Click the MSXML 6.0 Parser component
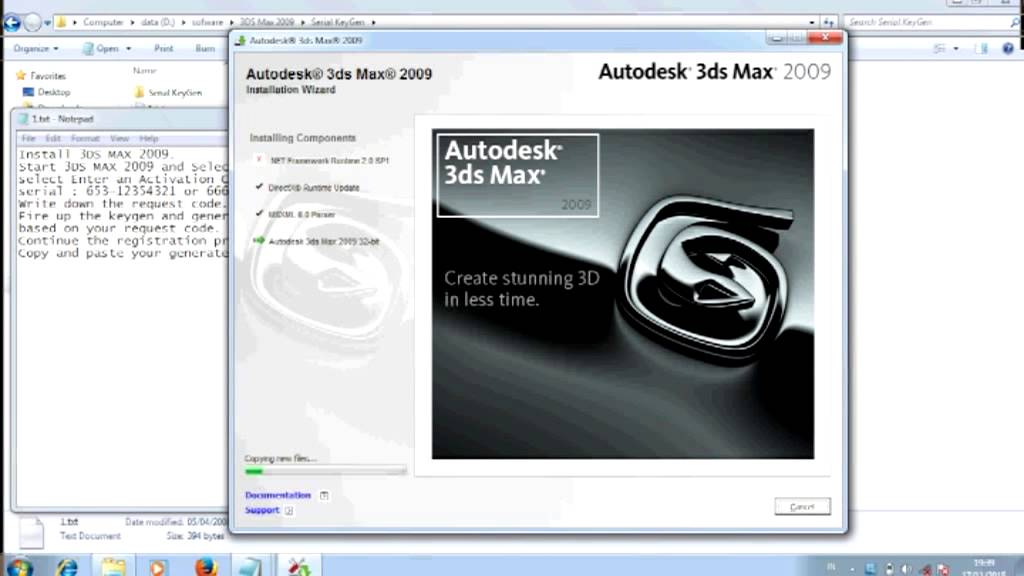This screenshot has width=1024, height=576. click(x=301, y=214)
